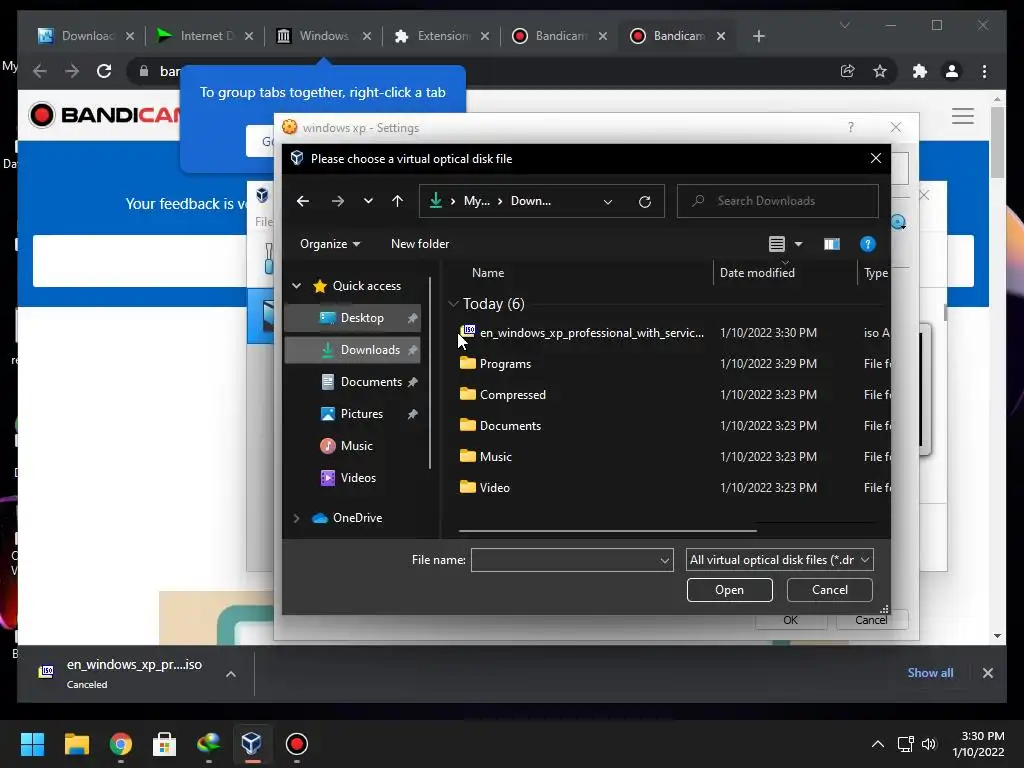Open the Chrome profile menu
This screenshot has width=1024, height=768.
pyautogui.click(x=952, y=71)
